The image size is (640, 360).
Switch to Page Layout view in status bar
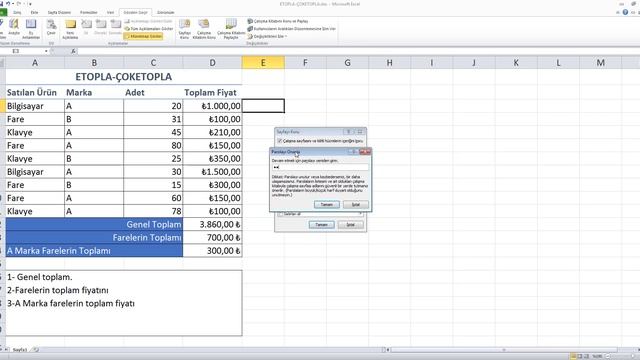pos(580,356)
